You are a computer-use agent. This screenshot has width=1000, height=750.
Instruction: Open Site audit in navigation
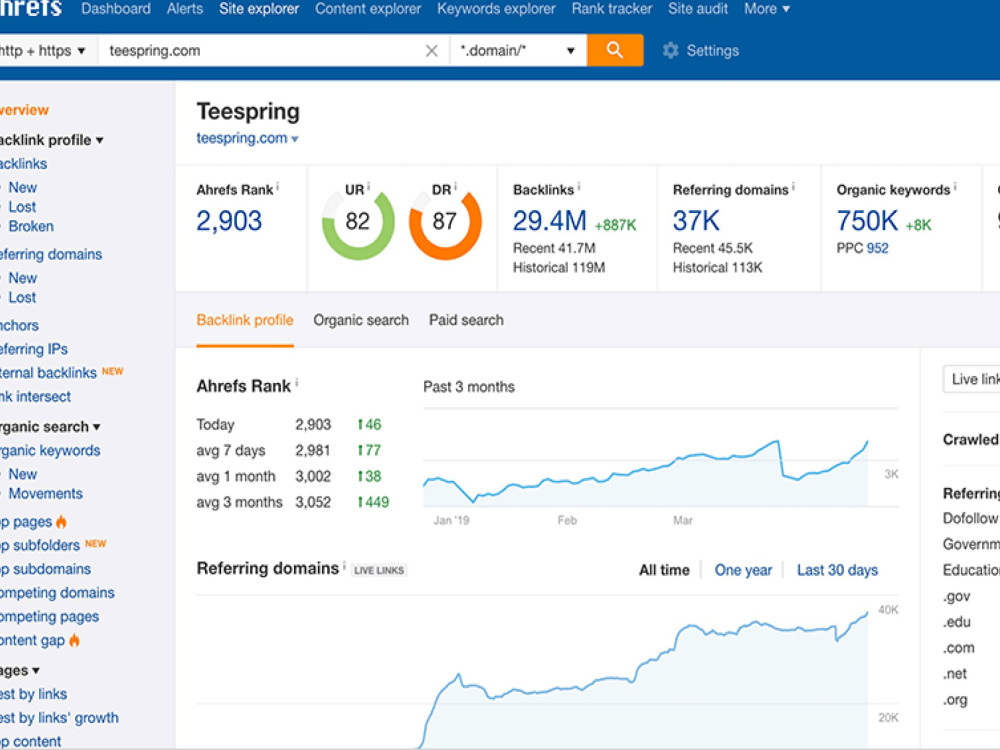(x=698, y=9)
